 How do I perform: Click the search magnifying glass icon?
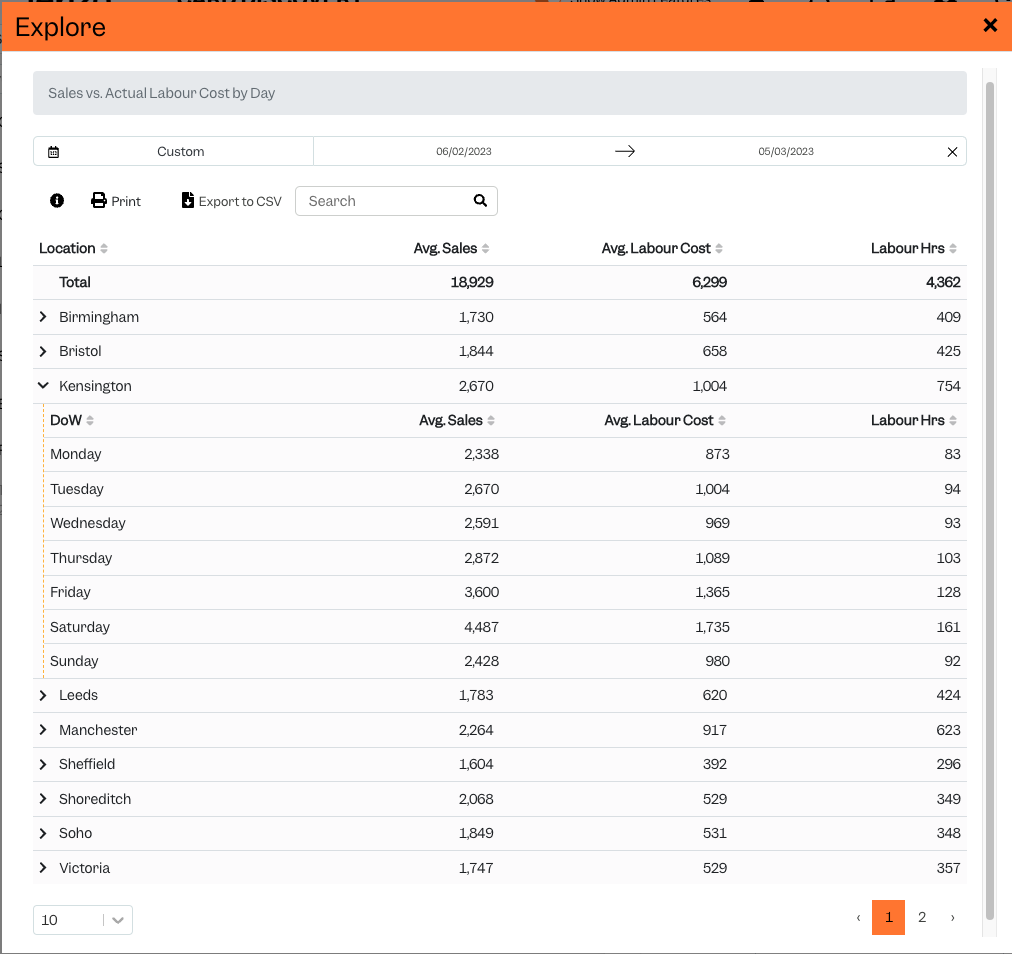pos(480,201)
